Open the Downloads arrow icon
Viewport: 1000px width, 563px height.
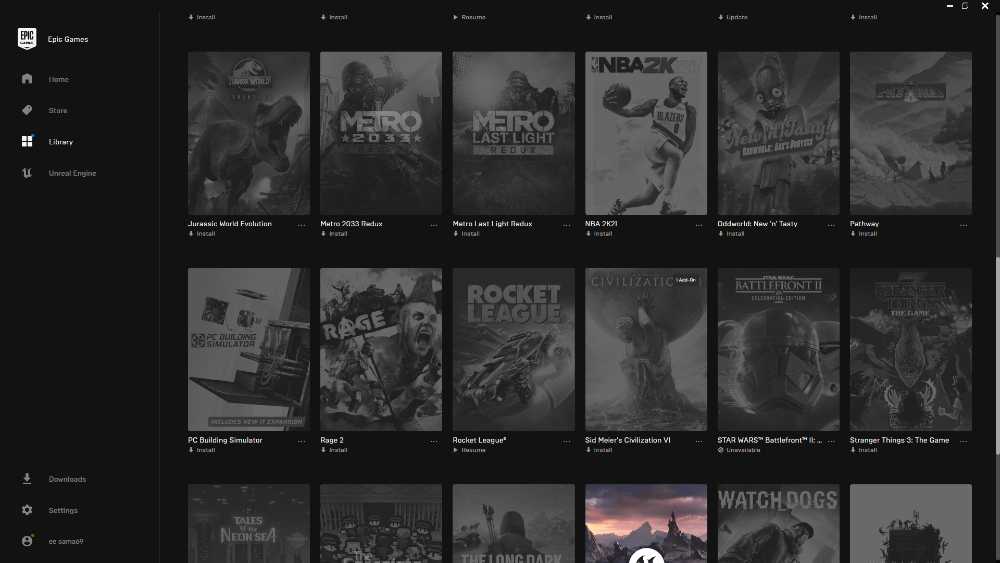27,479
